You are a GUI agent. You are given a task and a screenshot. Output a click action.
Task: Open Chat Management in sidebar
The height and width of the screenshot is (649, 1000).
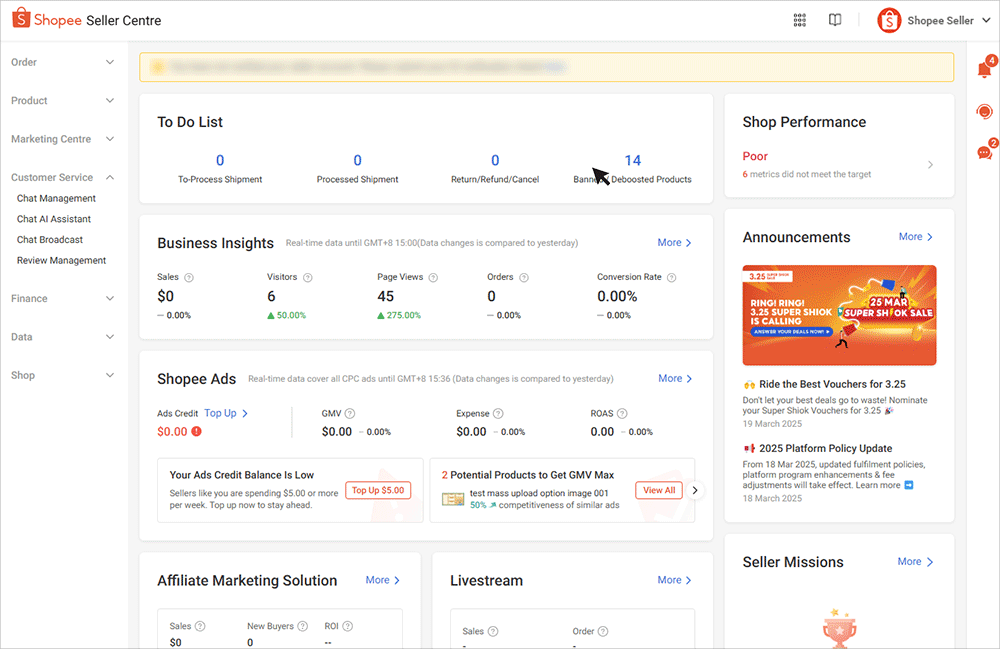point(56,198)
